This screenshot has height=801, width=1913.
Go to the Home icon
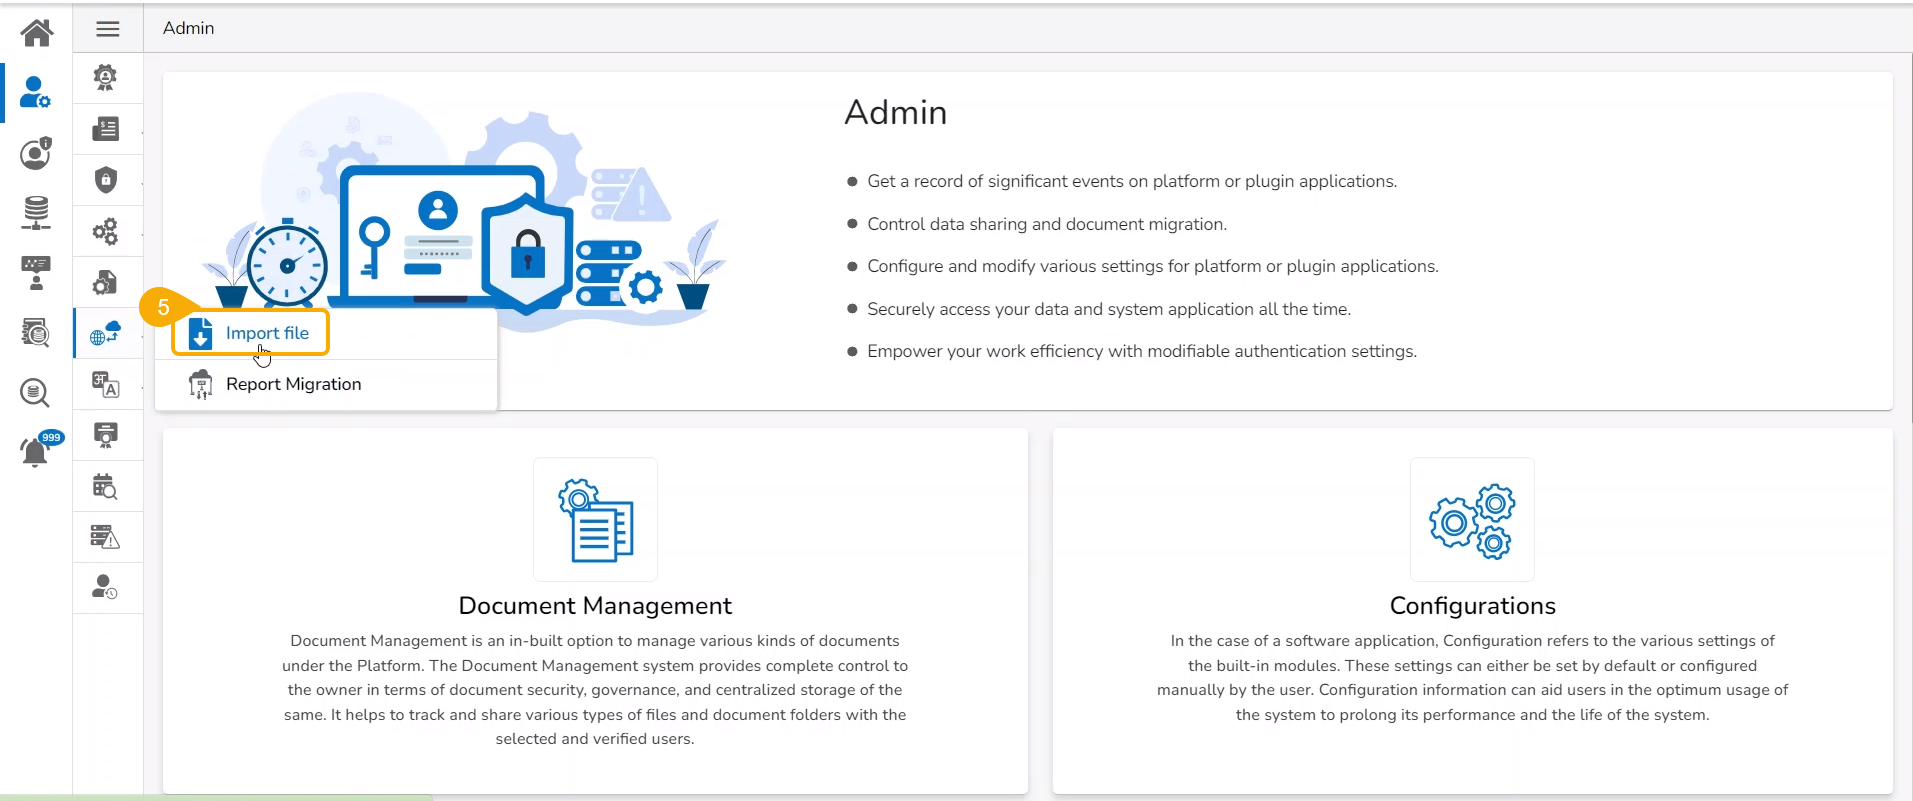click(37, 33)
